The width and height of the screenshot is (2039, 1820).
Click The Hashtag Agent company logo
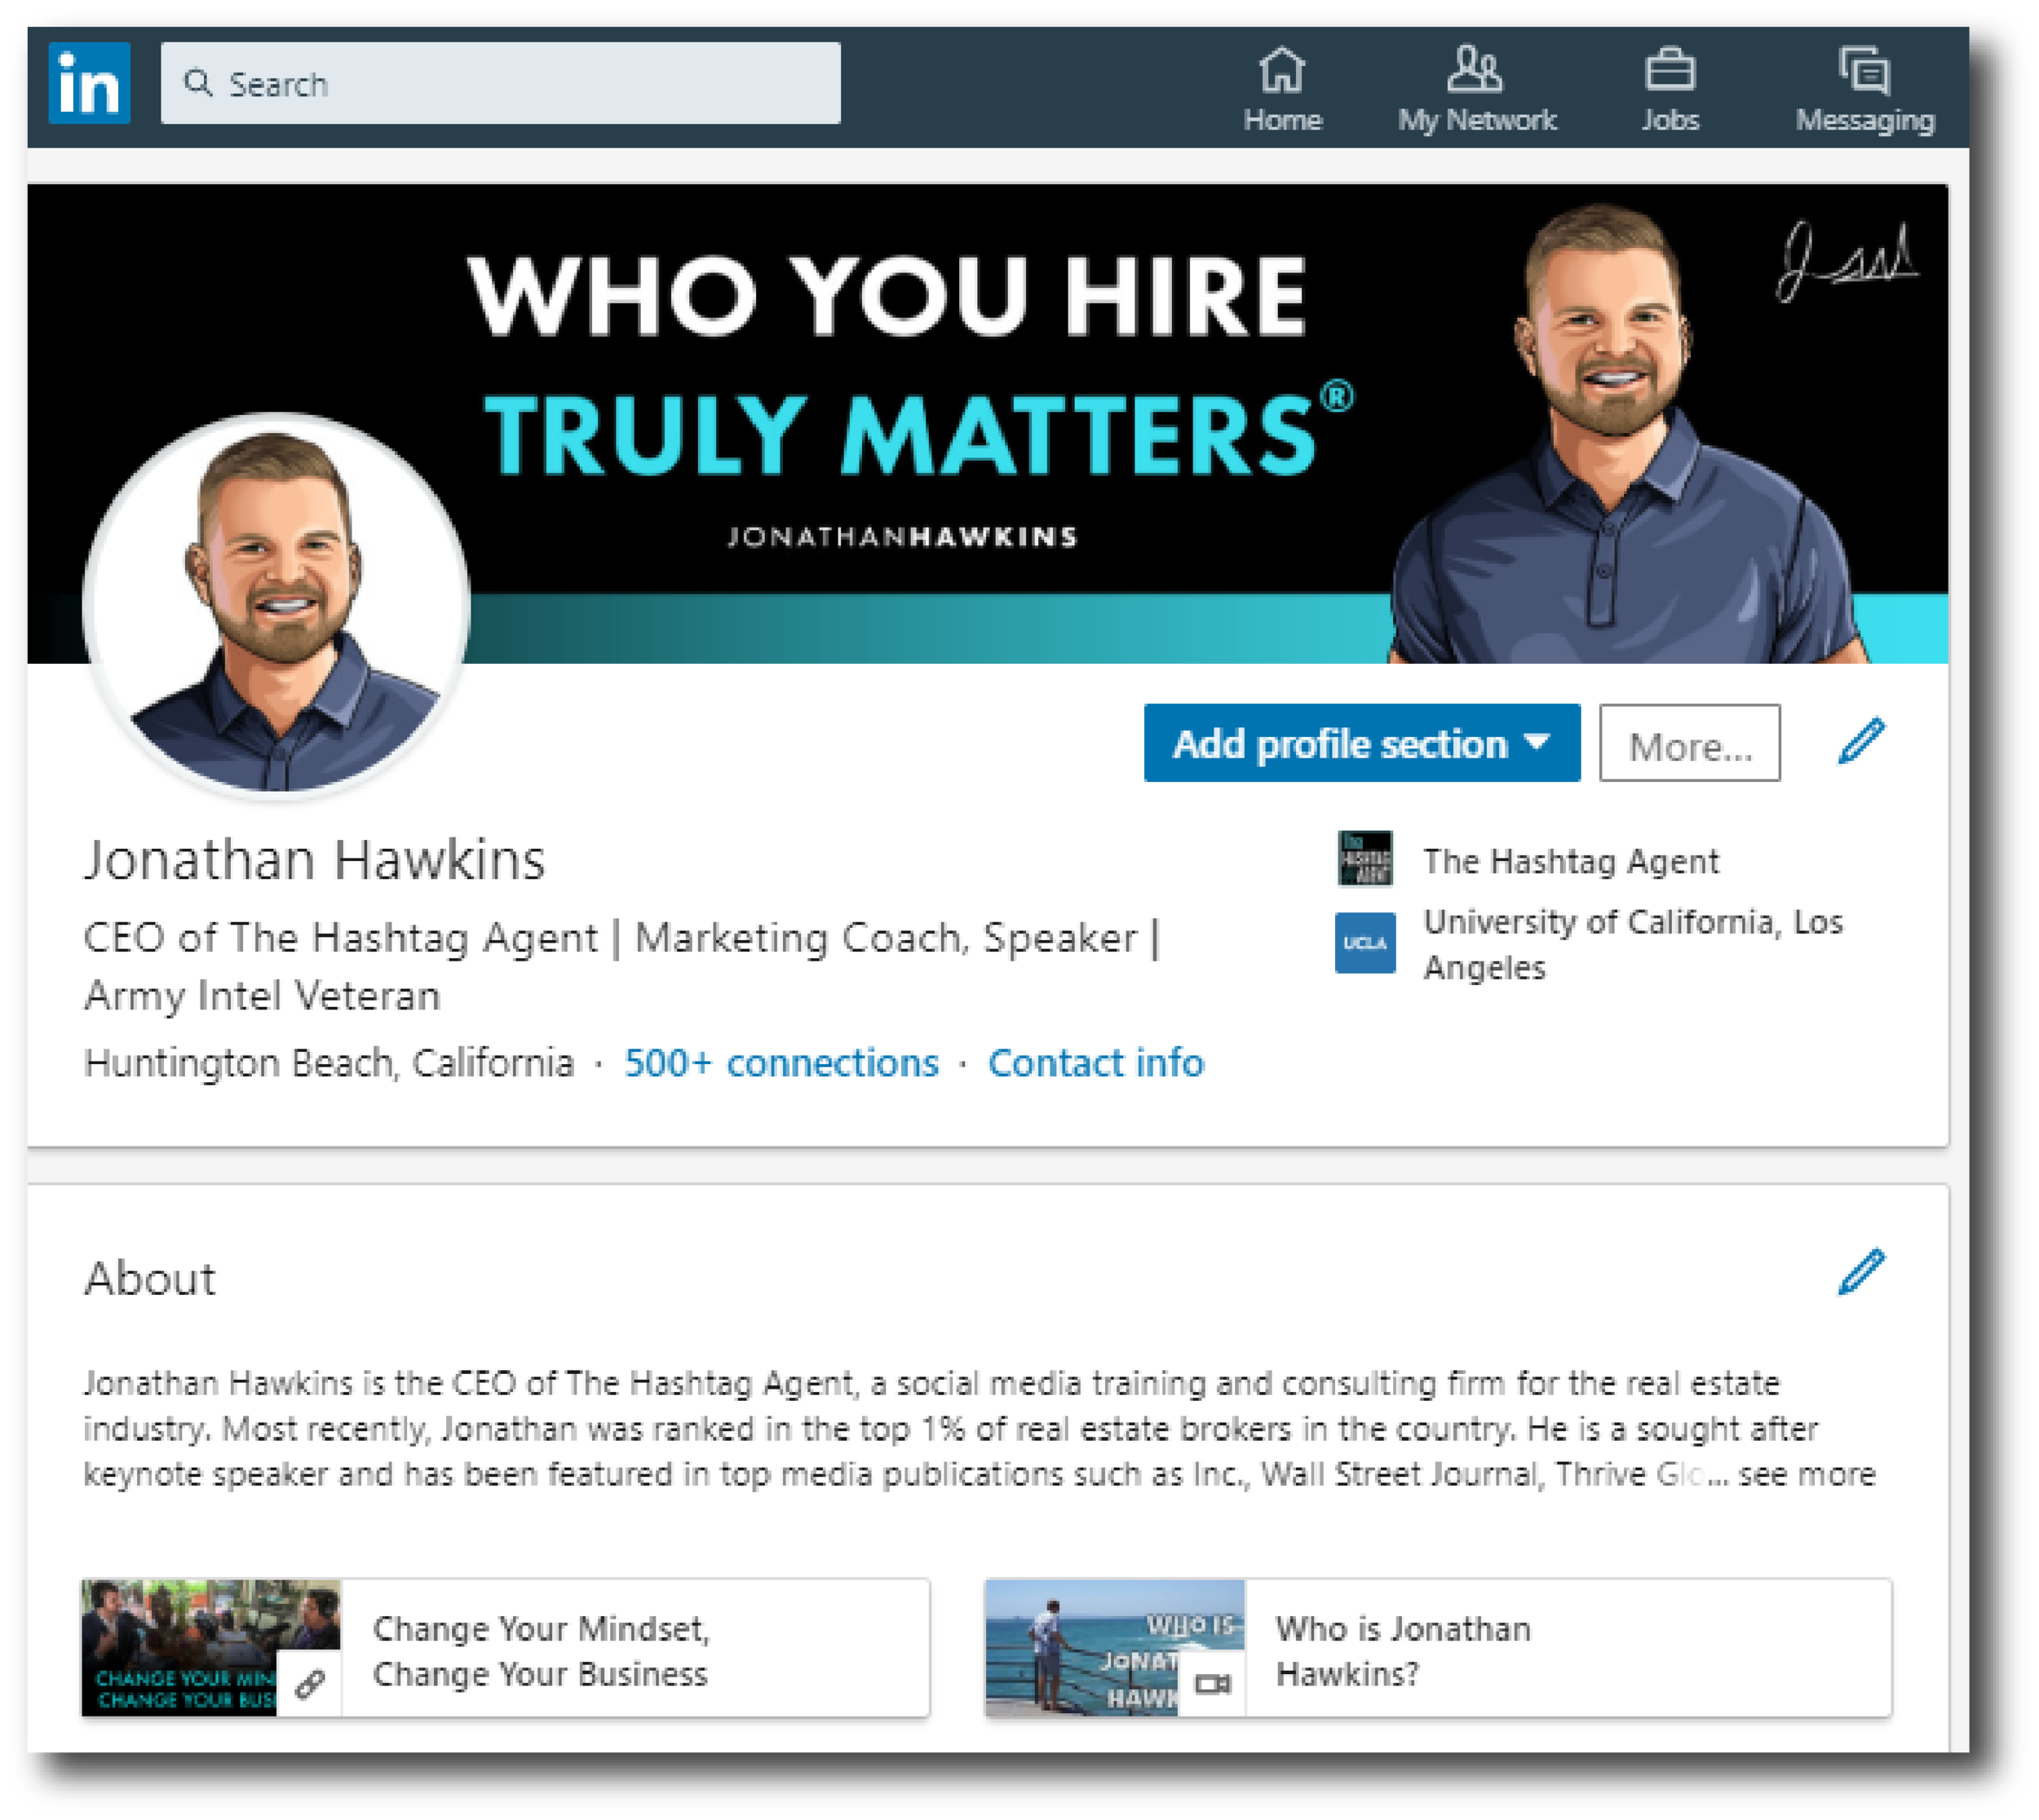(x=1365, y=858)
